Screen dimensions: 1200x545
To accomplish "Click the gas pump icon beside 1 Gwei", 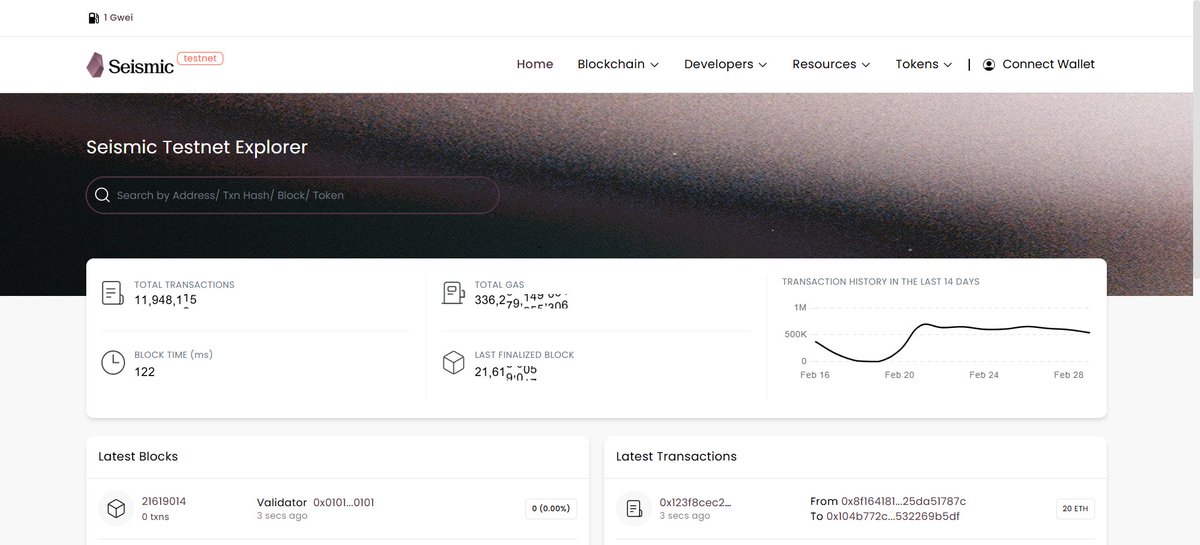I will [93, 18].
